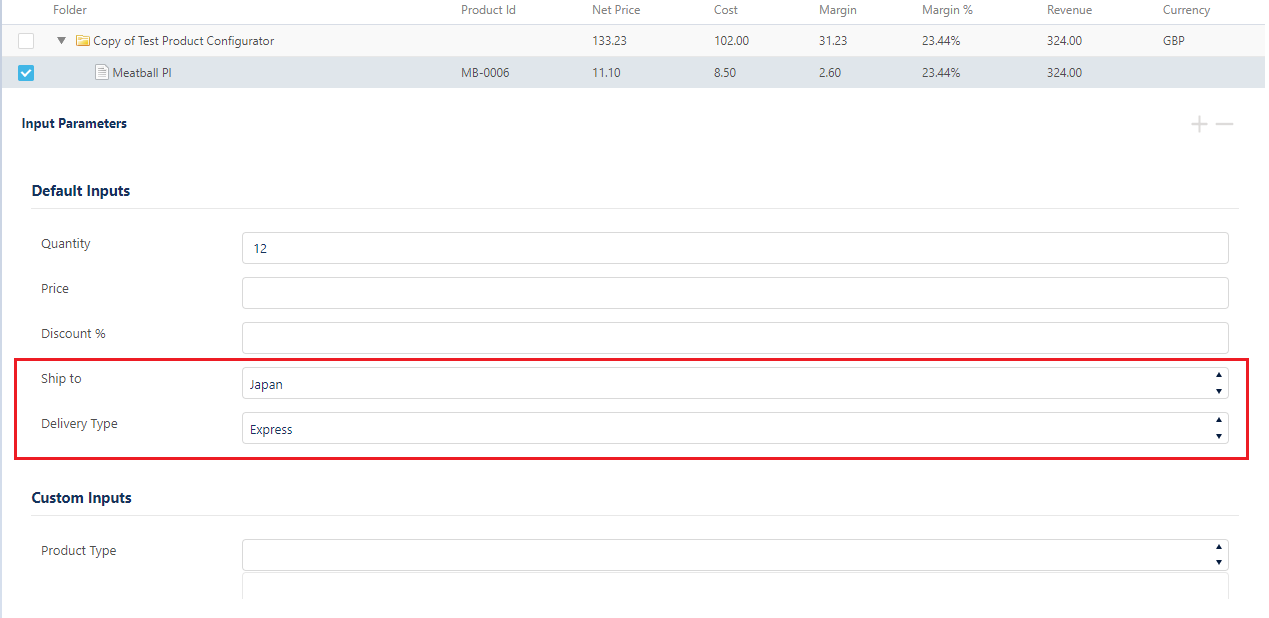Image resolution: width=1269 pixels, height=618 pixels.
Task: Click the Product Id column header
Action: (488, 10)
